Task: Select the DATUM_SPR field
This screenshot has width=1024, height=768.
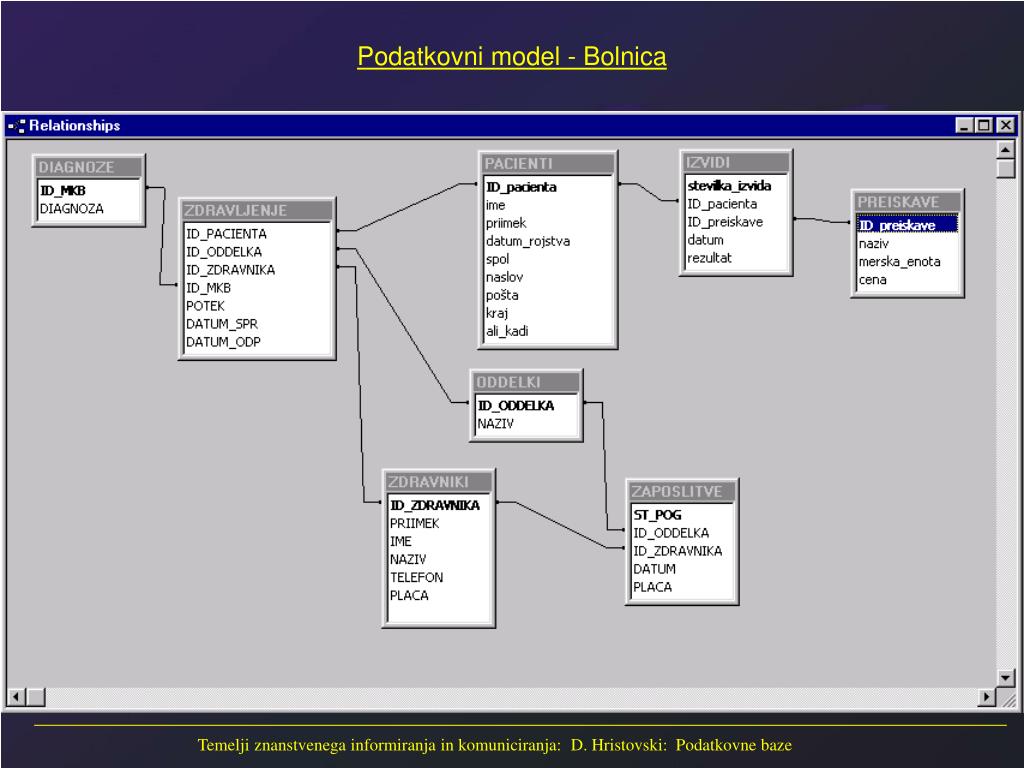Action: pyautogui.click(x=222, y=324)
